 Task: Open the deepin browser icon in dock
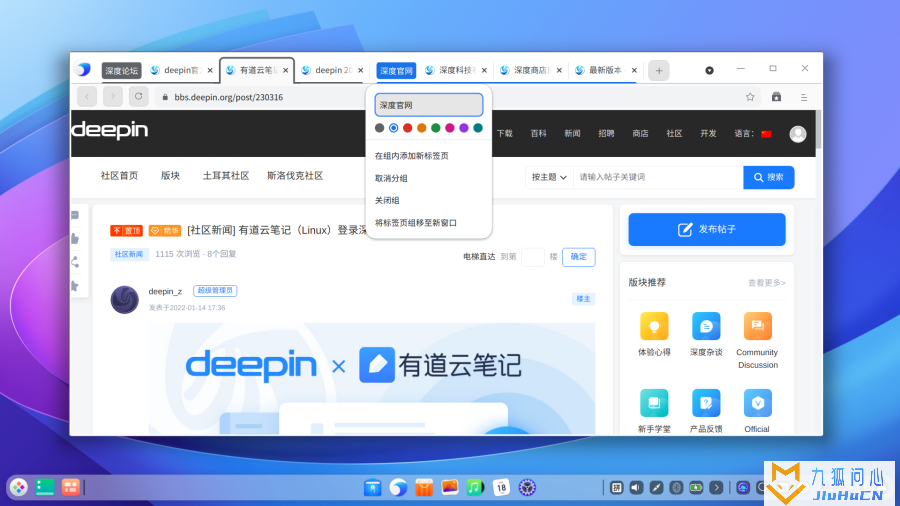(x=398, y=488)
